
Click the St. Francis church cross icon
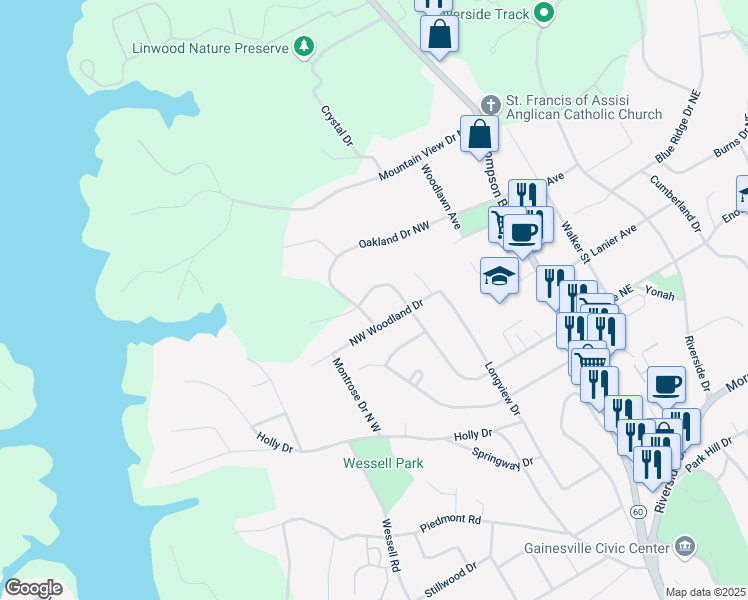point(490,105)
